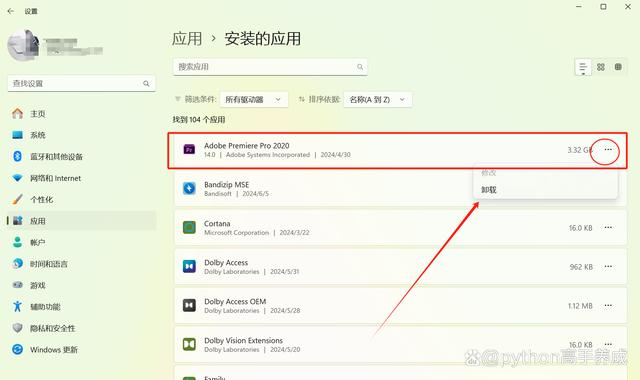Screen dimensions: 640x380
Task: Open 辅助功能 settings category
Action: coord(81,307)
